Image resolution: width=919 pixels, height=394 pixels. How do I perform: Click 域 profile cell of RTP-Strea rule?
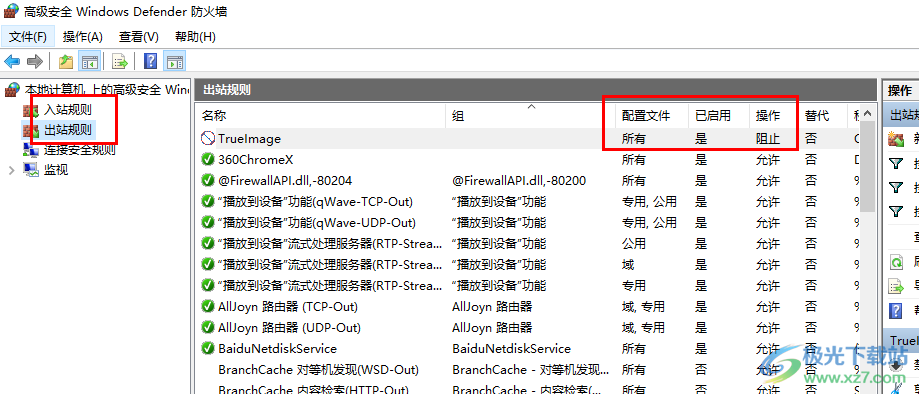[628, 264]
